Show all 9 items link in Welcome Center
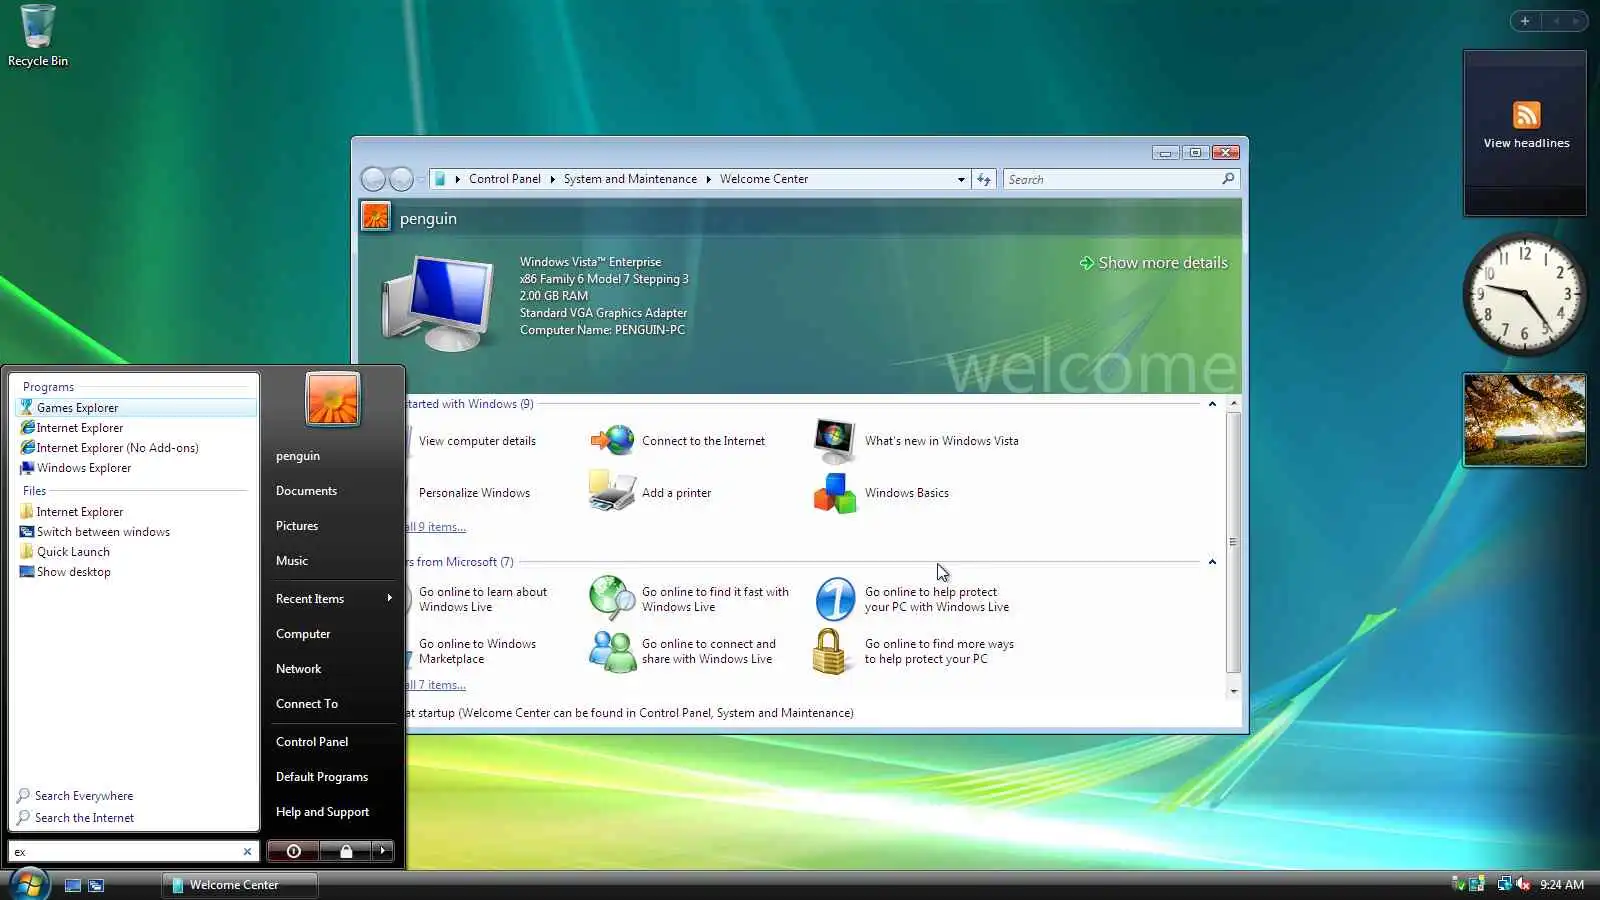This screenshot has height=900, width=1600. click(436, 527)
